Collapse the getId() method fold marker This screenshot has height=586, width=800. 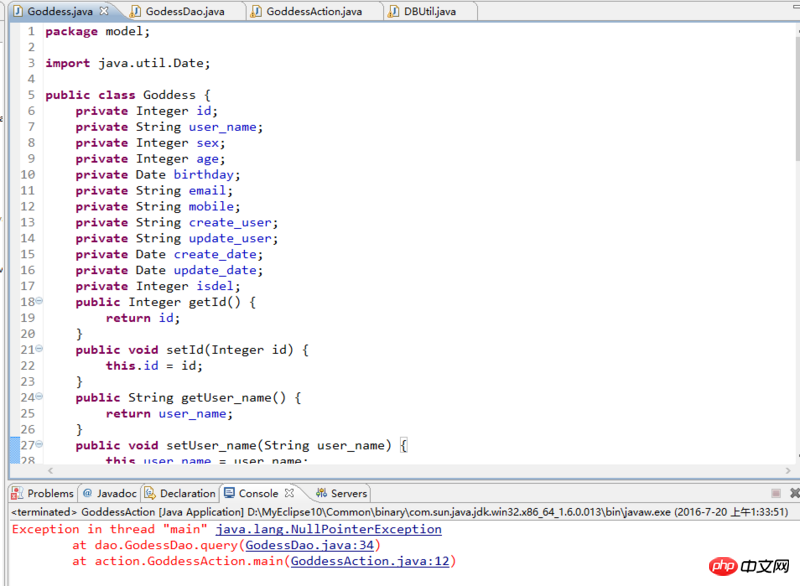(39, 302)
